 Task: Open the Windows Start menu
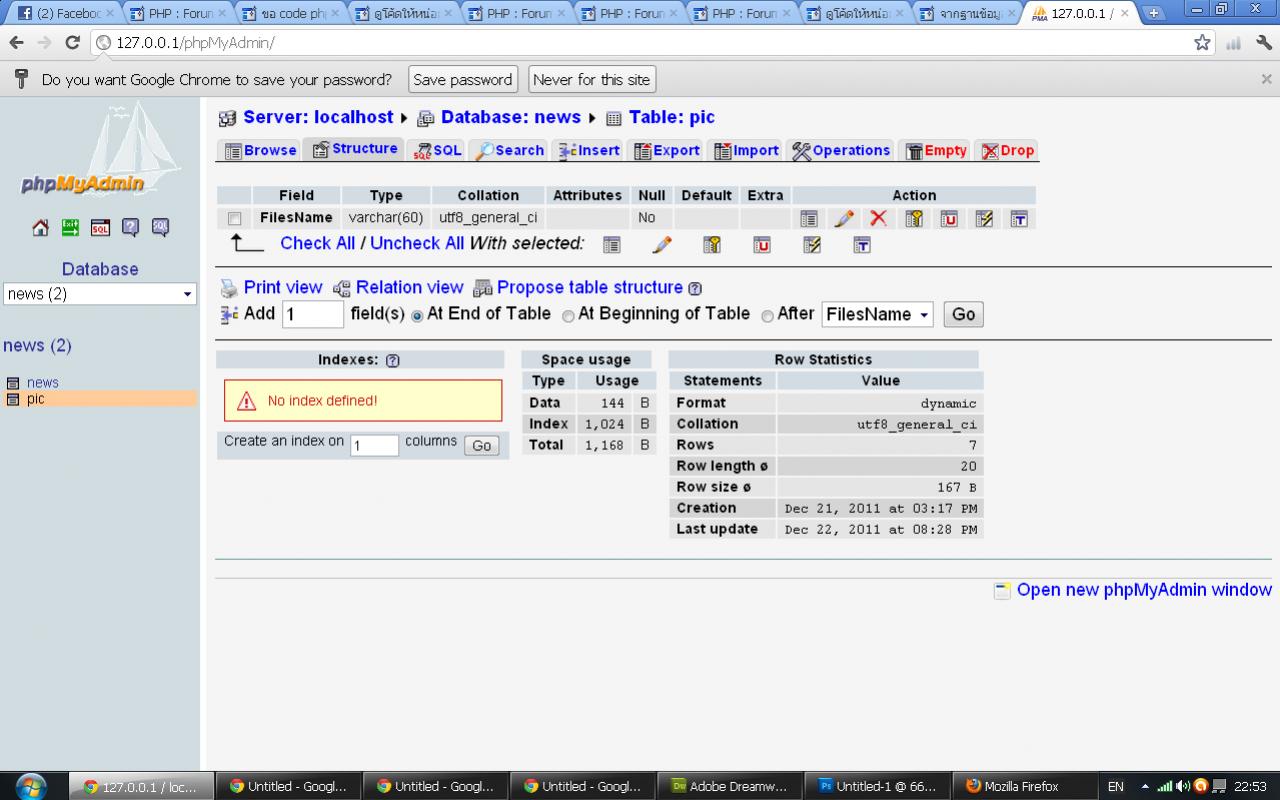point(32,786)
